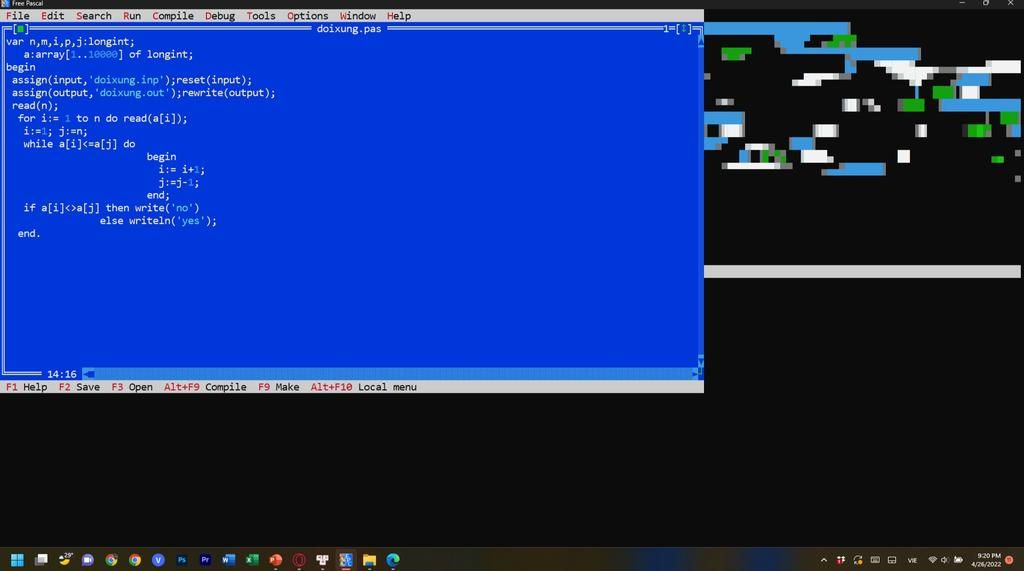
Task: Open the Edit menu
Action: (53, 16)
